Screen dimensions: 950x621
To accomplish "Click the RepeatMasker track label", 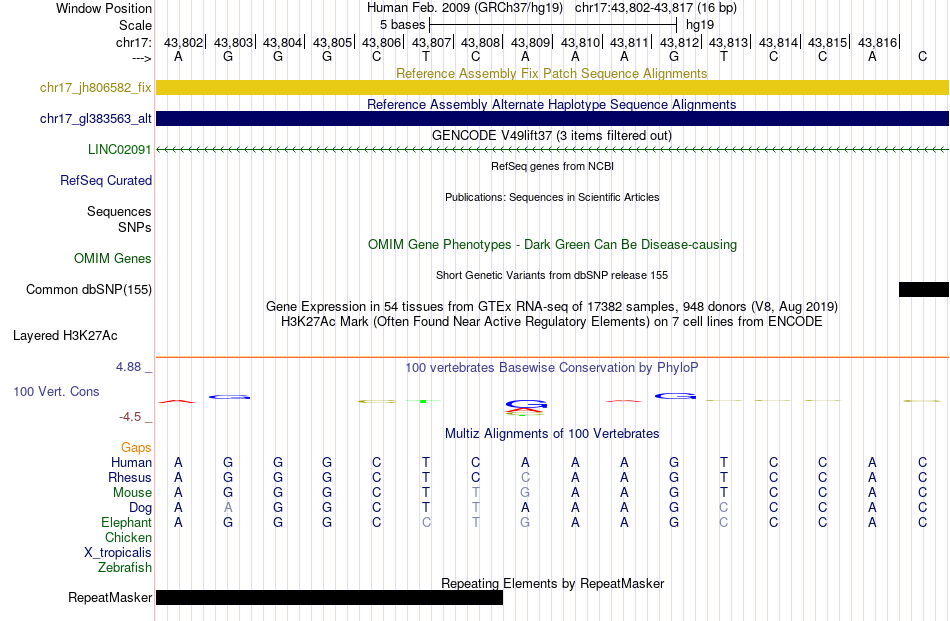I will point(110,597).
